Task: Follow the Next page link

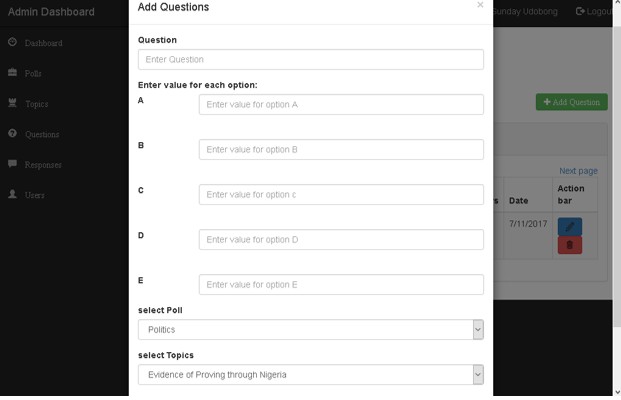Action: tap(578, 171)
